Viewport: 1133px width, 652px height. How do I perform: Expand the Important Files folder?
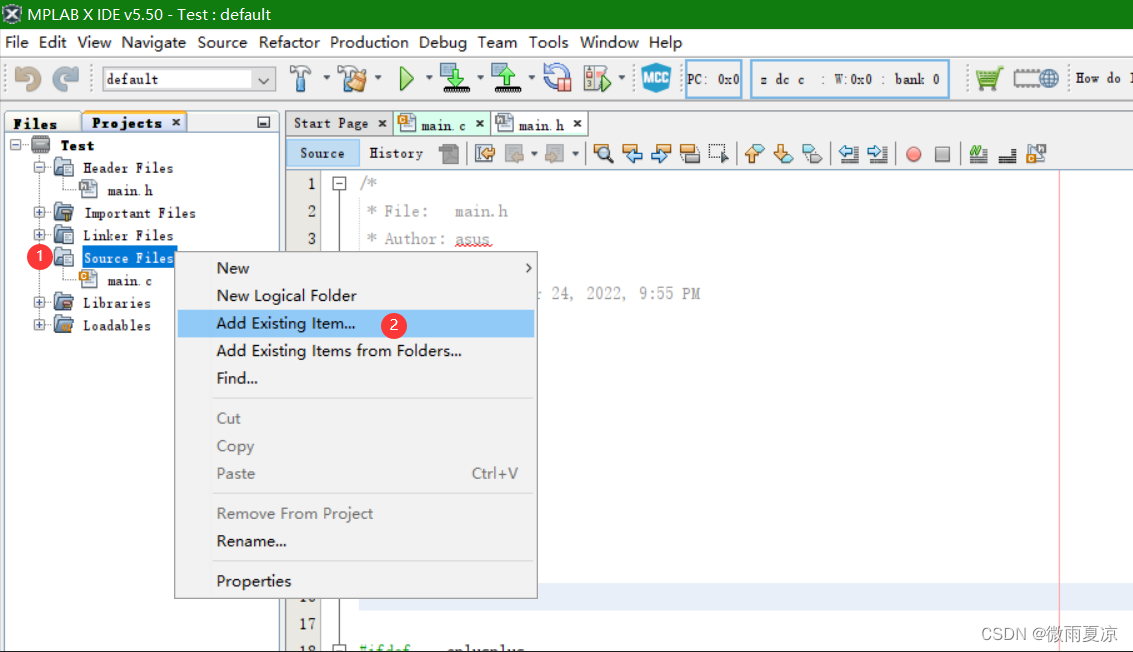pyautogui.click(x=39, y=213)
